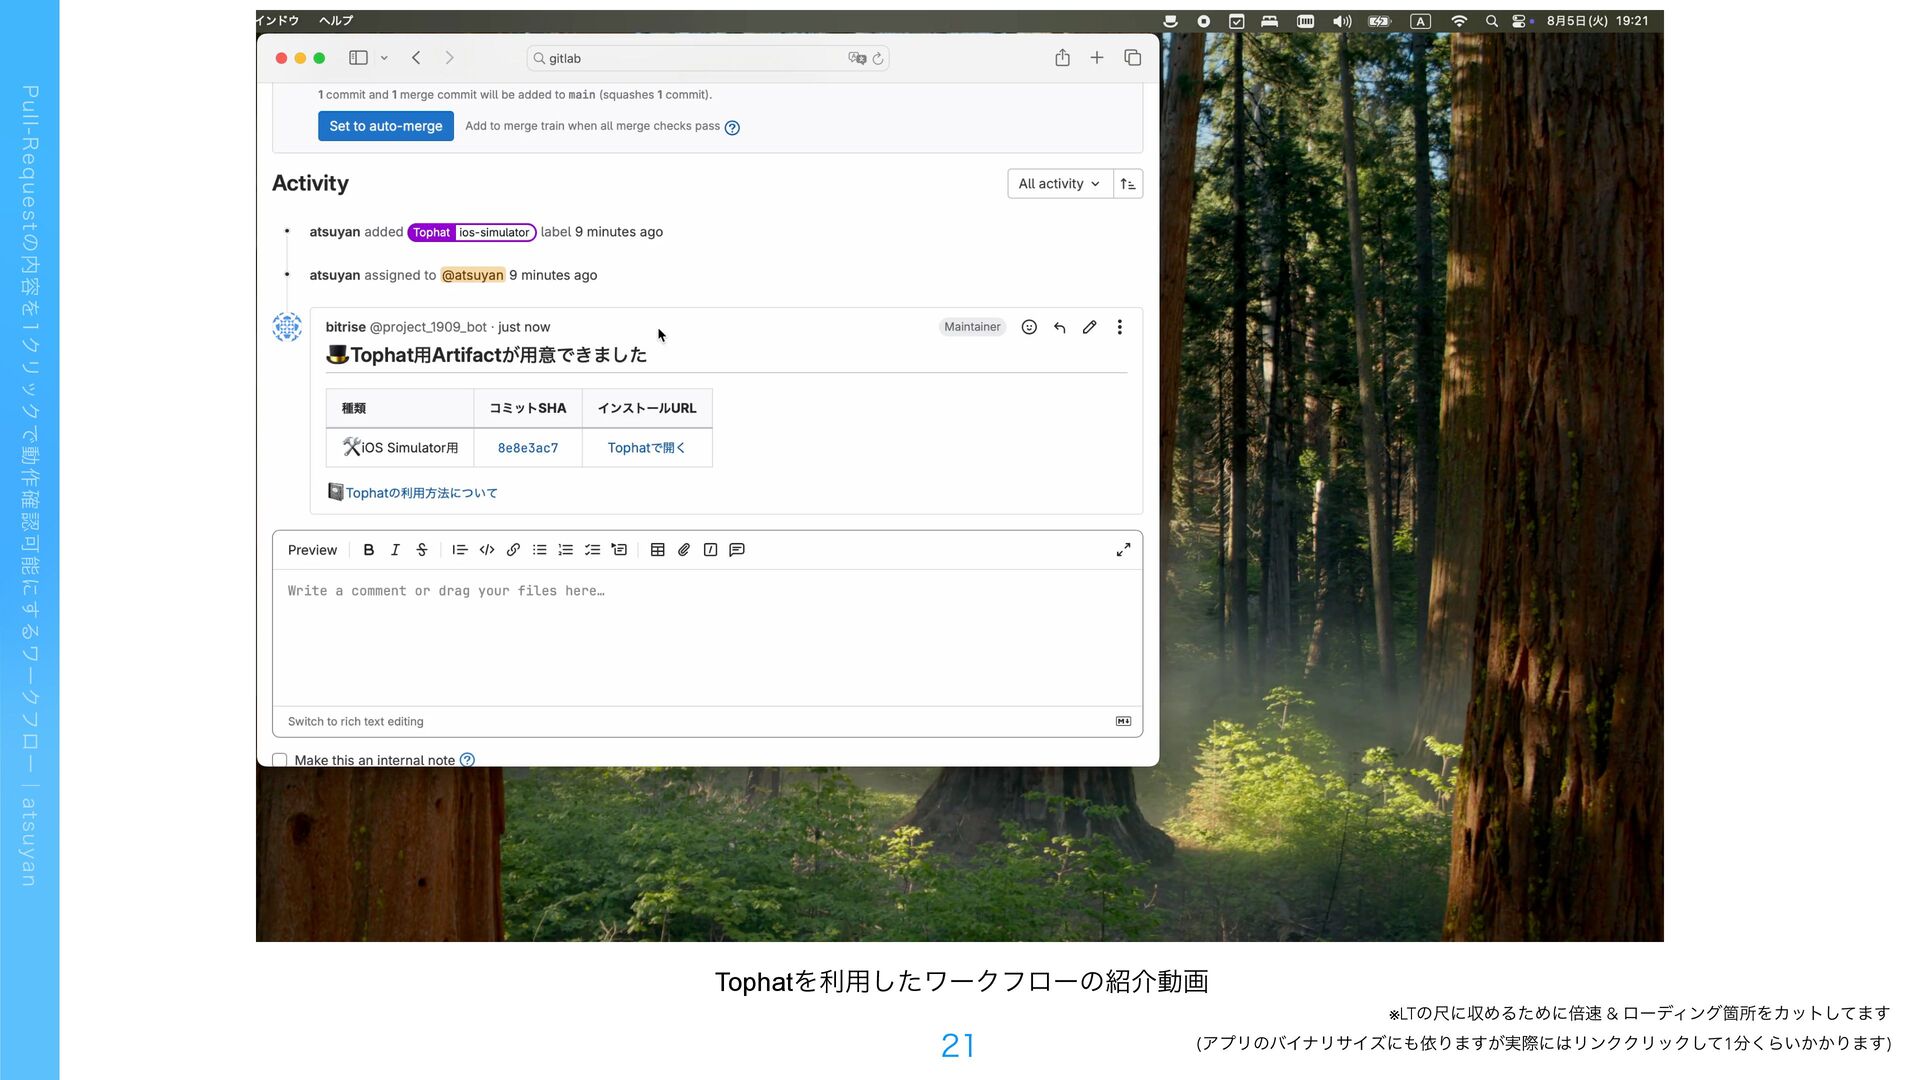
Task: Open the ヘルプ menu in menu bar
Action: click(336, 20)
